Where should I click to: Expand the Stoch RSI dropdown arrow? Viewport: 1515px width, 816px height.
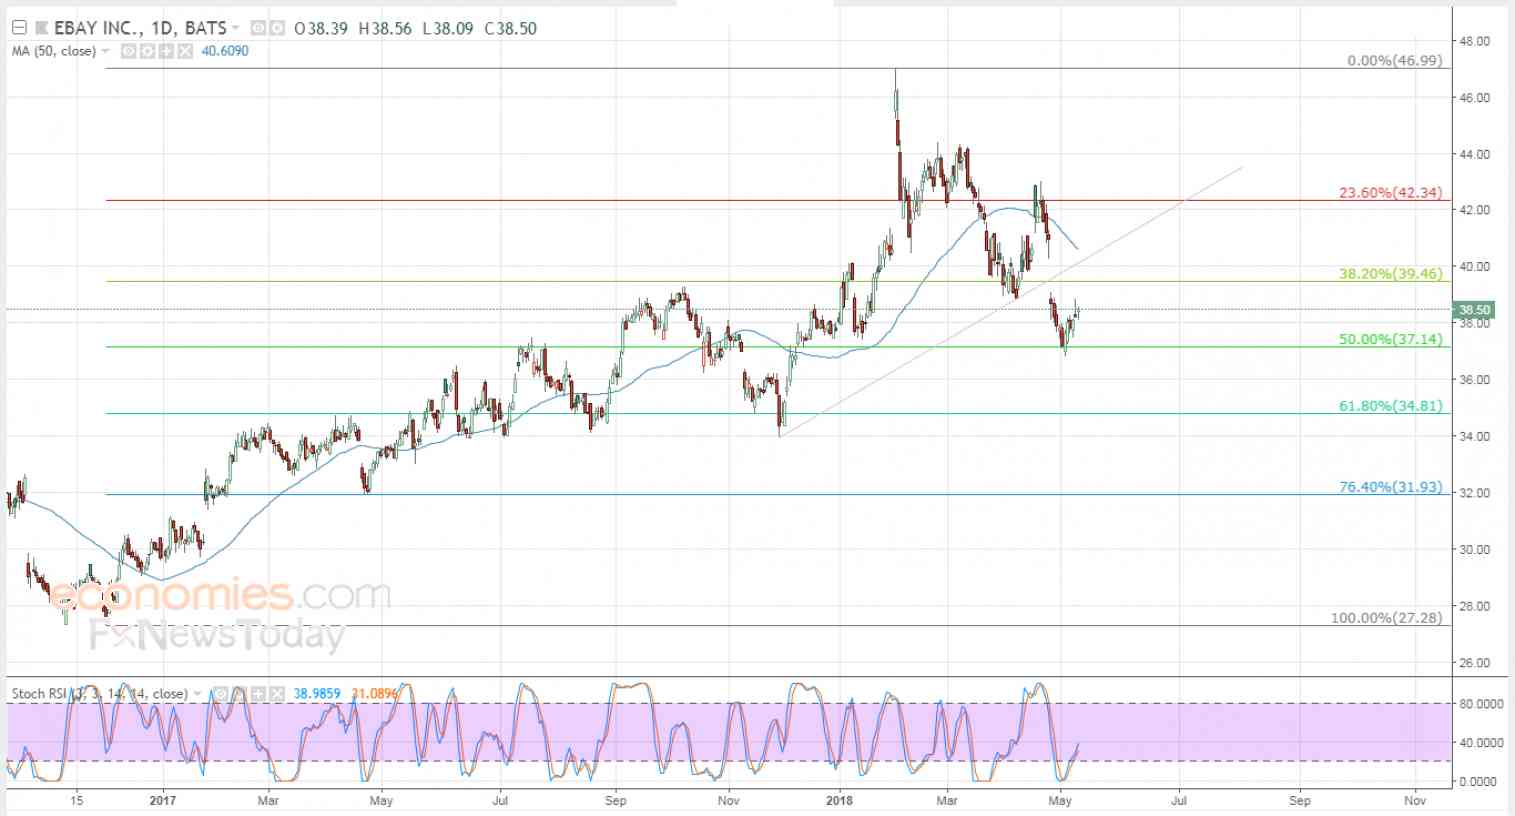pyautogui.click(x=196, y=693)
